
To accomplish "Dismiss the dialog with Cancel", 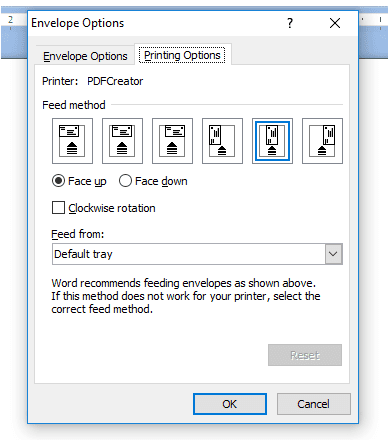I will [314, 404].
